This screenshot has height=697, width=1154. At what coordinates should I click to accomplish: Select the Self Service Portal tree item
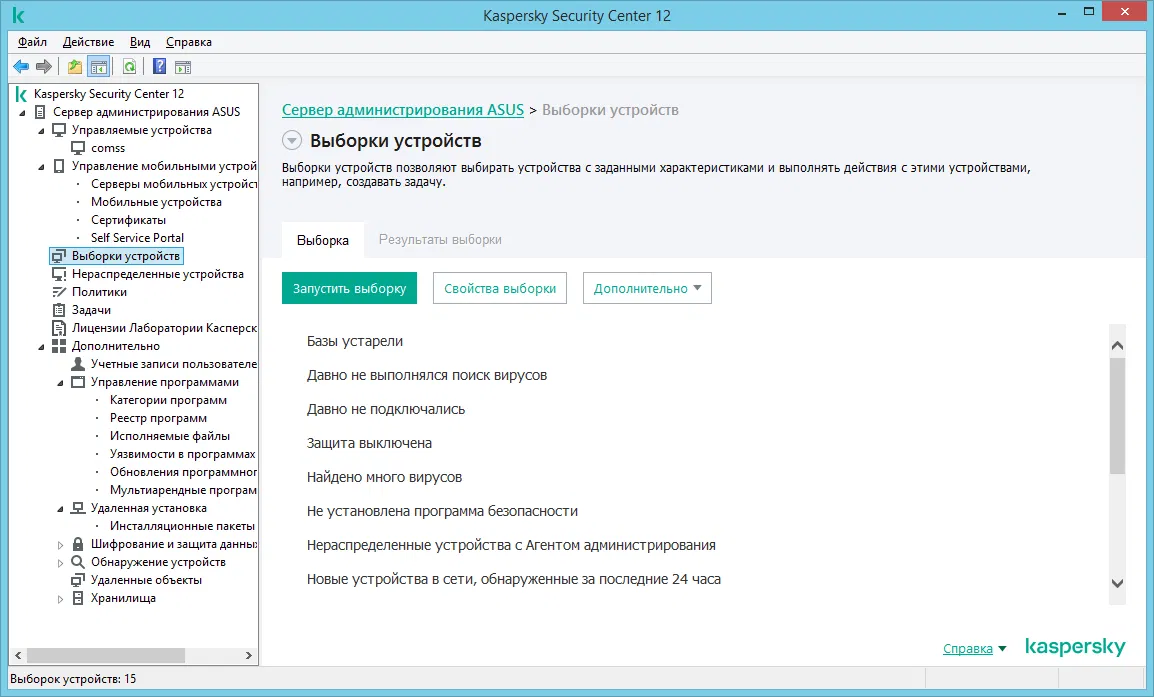coord(137,238)
